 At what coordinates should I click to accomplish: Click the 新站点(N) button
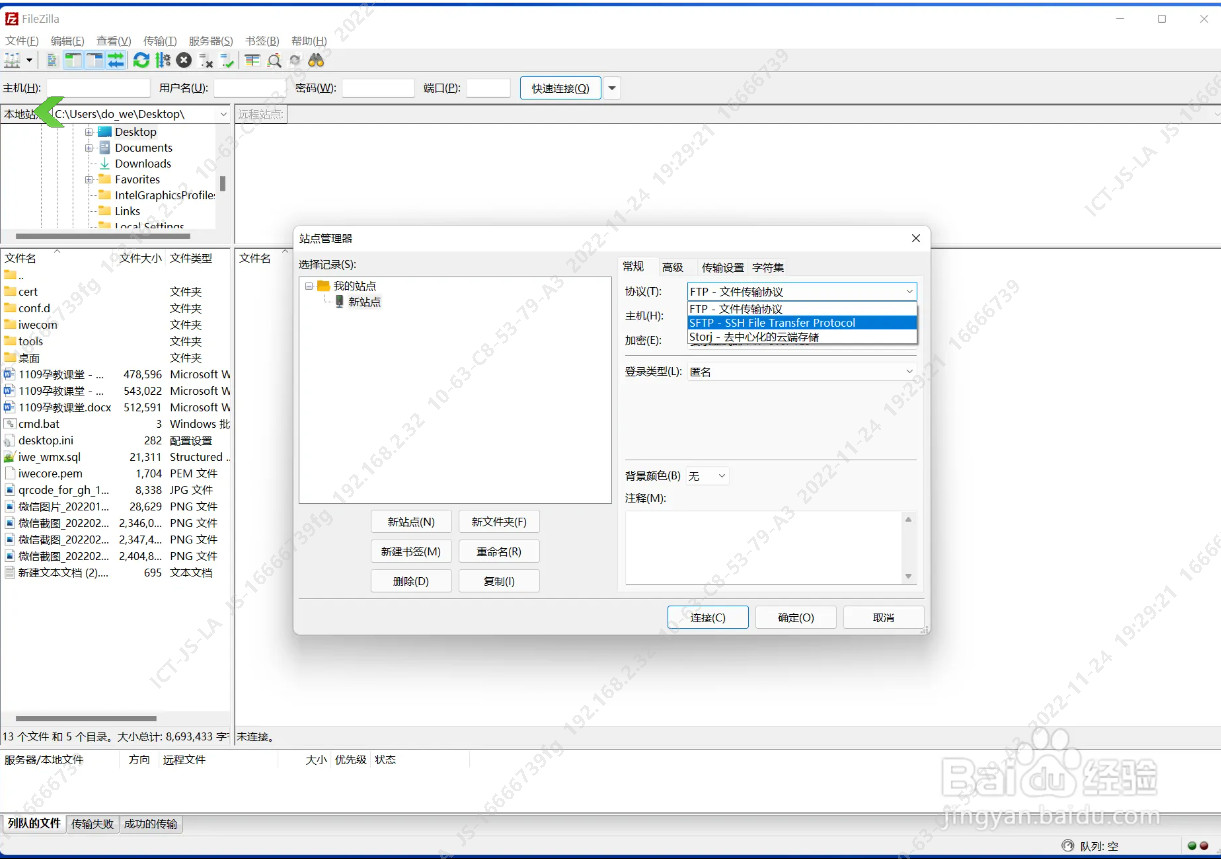click(x=410, y=522)
